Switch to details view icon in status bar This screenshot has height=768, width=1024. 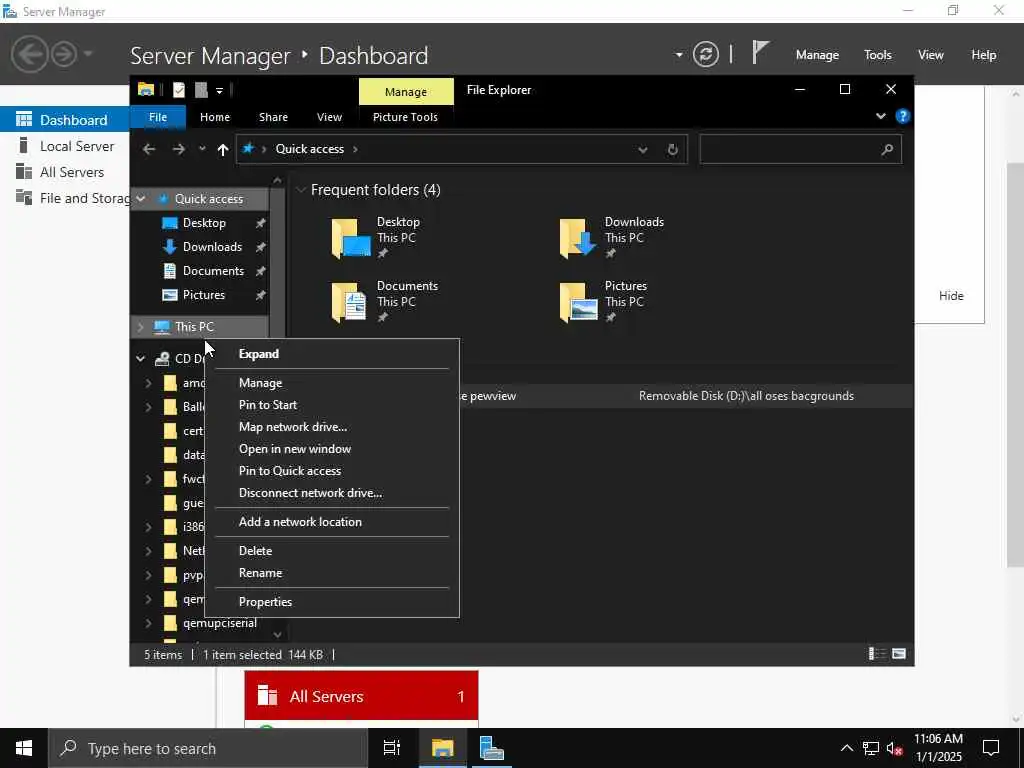[x=877, y=654]
